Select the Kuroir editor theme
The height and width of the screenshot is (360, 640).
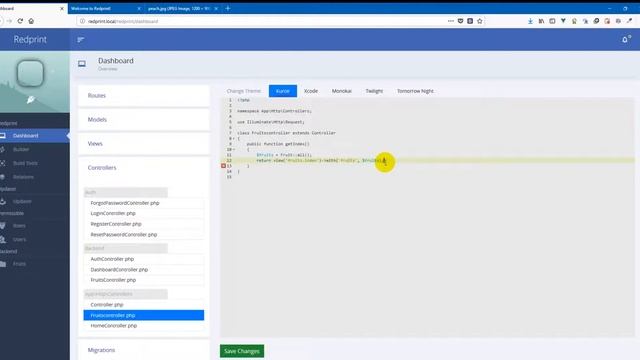coord(282,91)
